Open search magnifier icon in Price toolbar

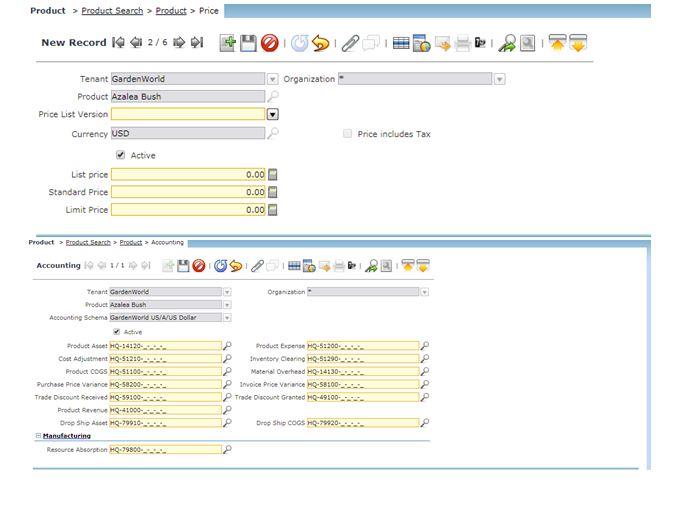pyautogui.click(x=527, y=43)
